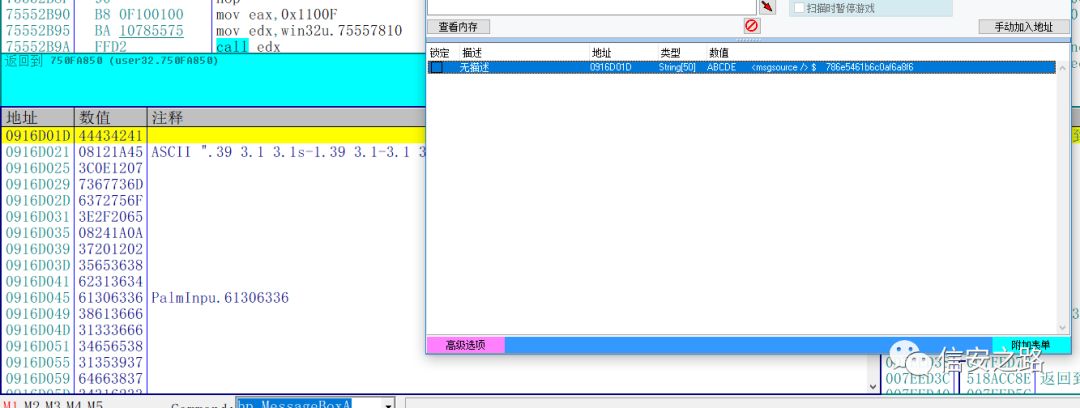1080x408 pixels.
Task: Open the Command dropdown arrow
Action: click(387, 404)
